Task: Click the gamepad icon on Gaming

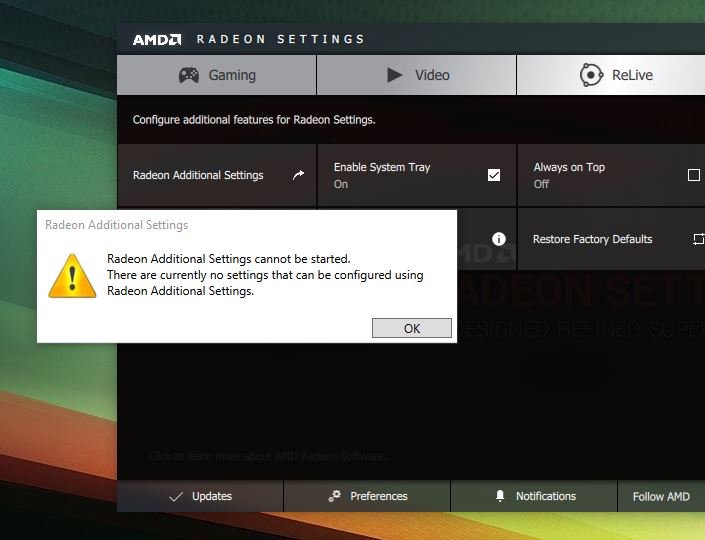Action: [189, 75]
